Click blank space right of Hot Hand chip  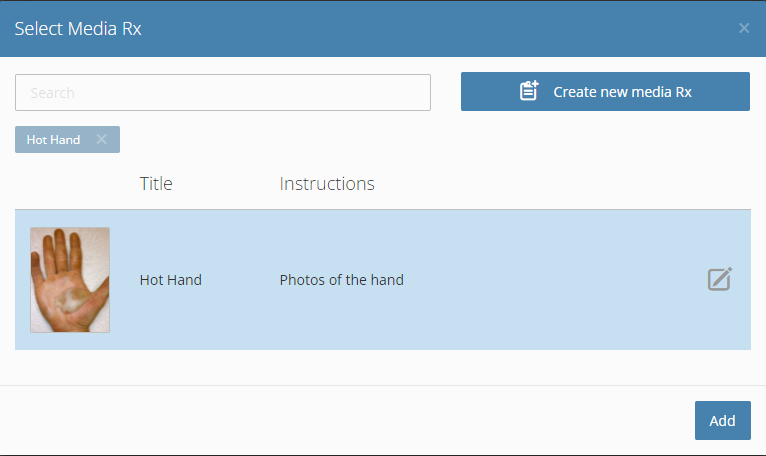click(430, 140)
